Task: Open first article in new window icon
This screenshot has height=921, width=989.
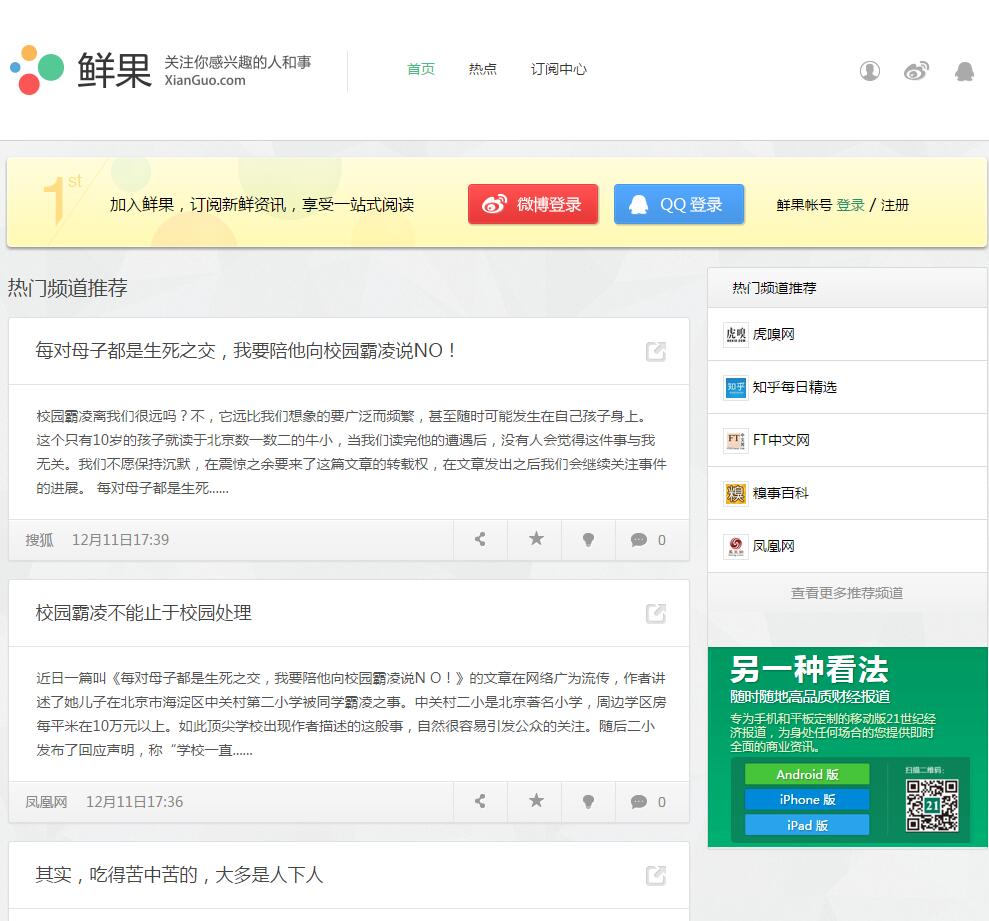Action: pyautogui.click(x=655, y=351)
